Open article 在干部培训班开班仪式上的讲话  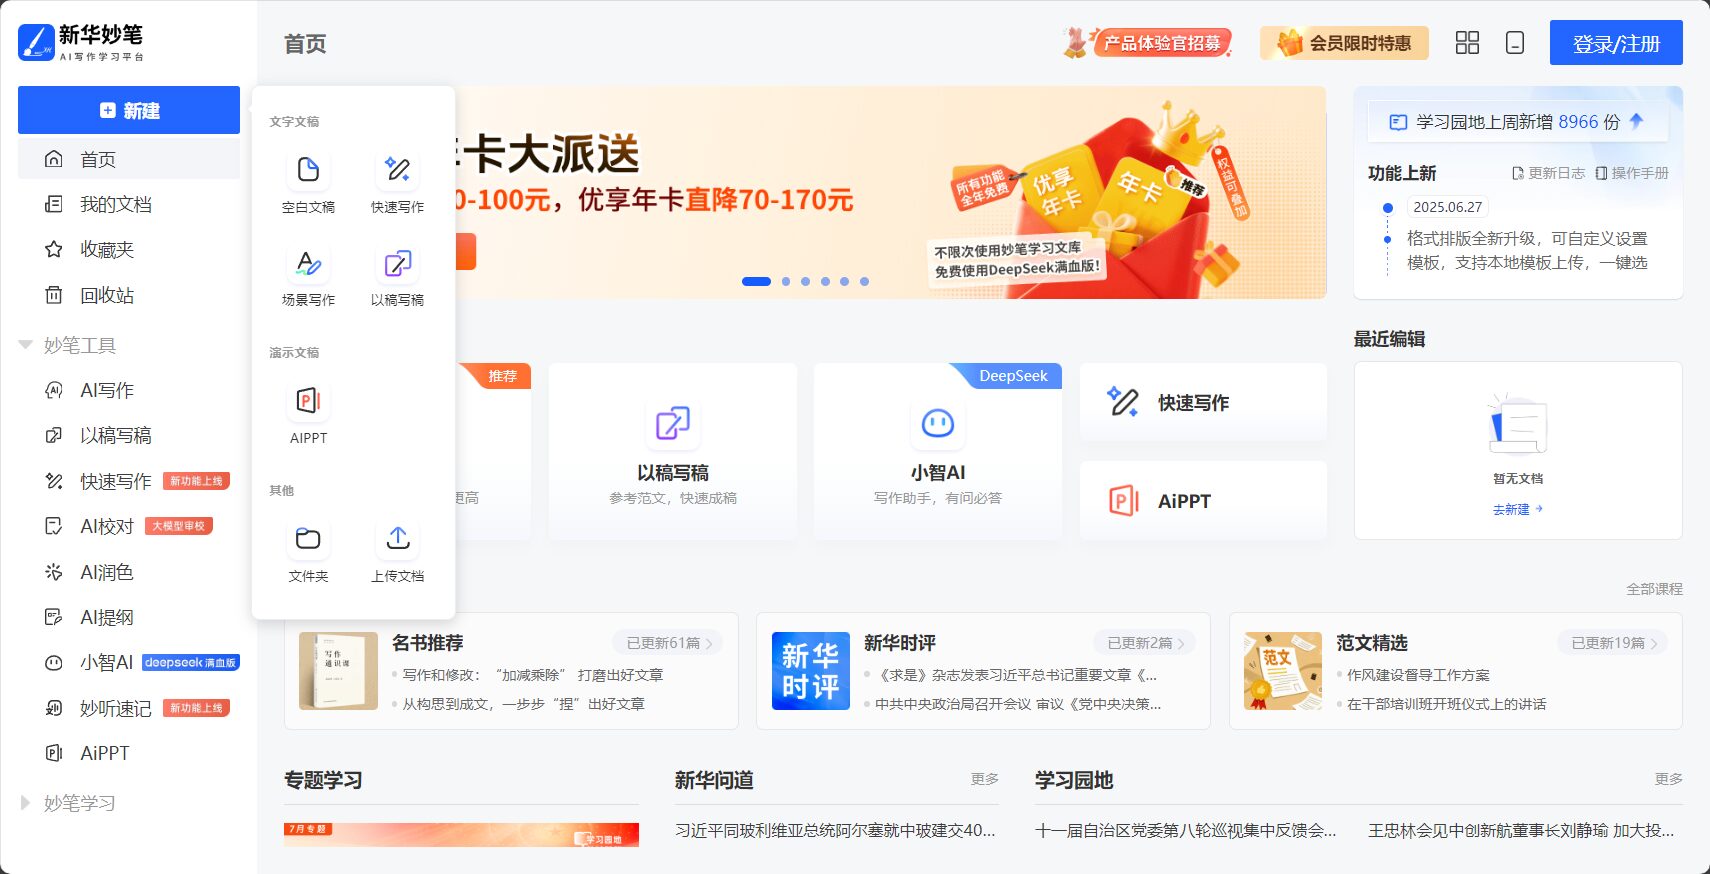(x=1446, y=704)
